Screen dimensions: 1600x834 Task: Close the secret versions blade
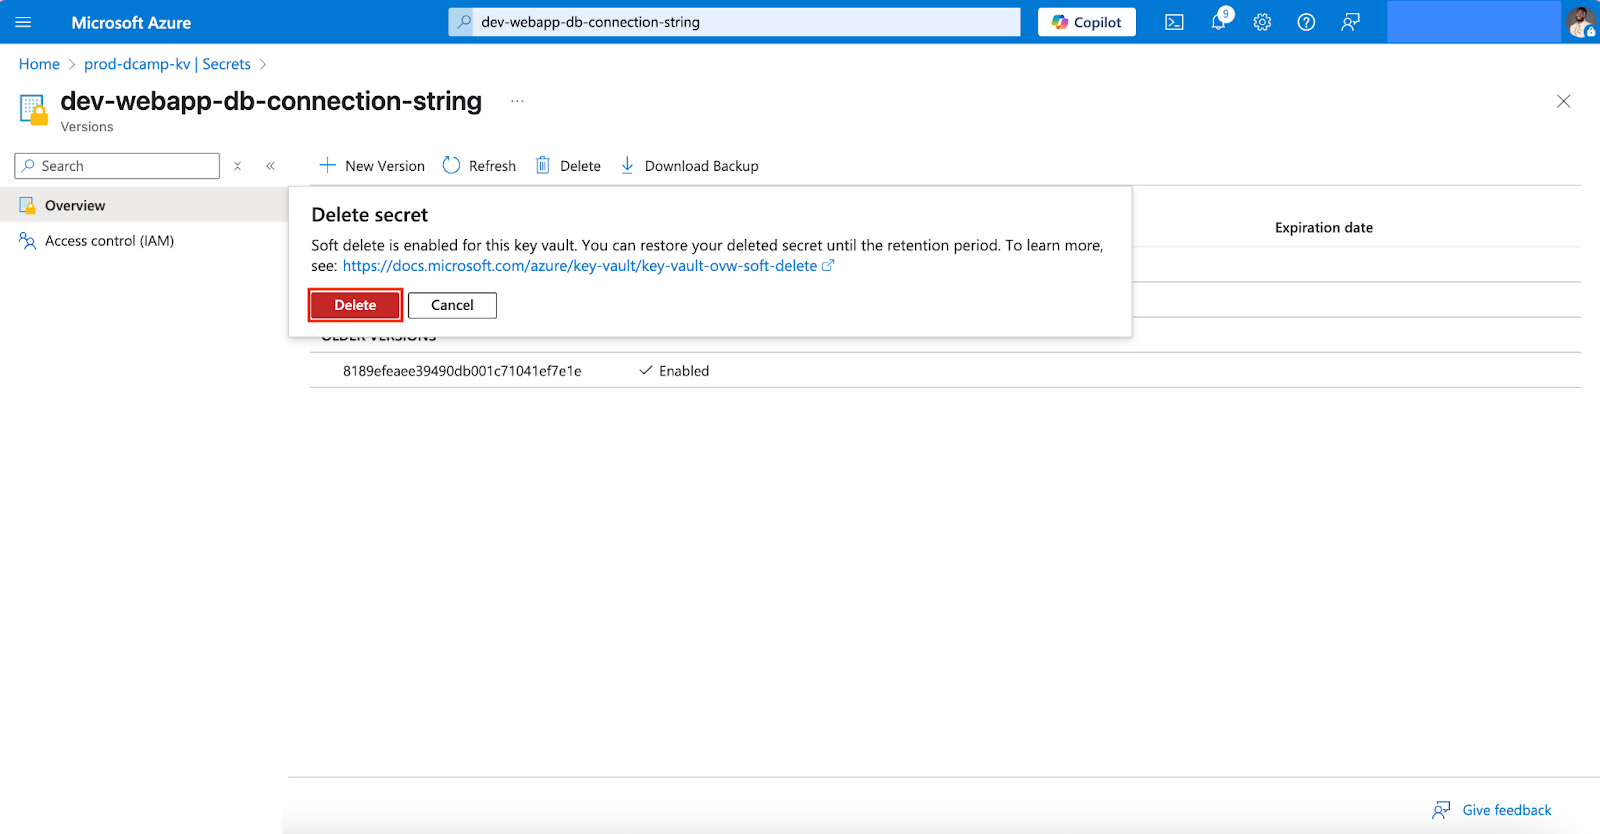1563,101
